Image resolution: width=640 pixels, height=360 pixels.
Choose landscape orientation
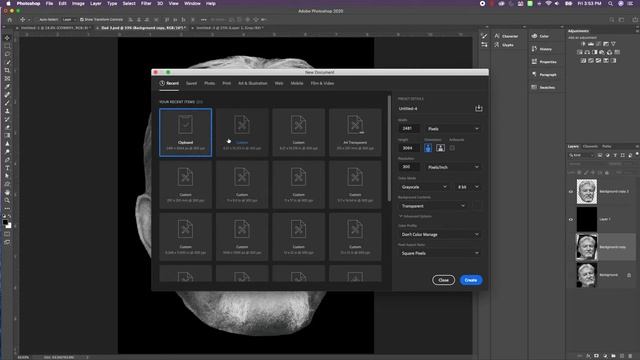[440, 148]
